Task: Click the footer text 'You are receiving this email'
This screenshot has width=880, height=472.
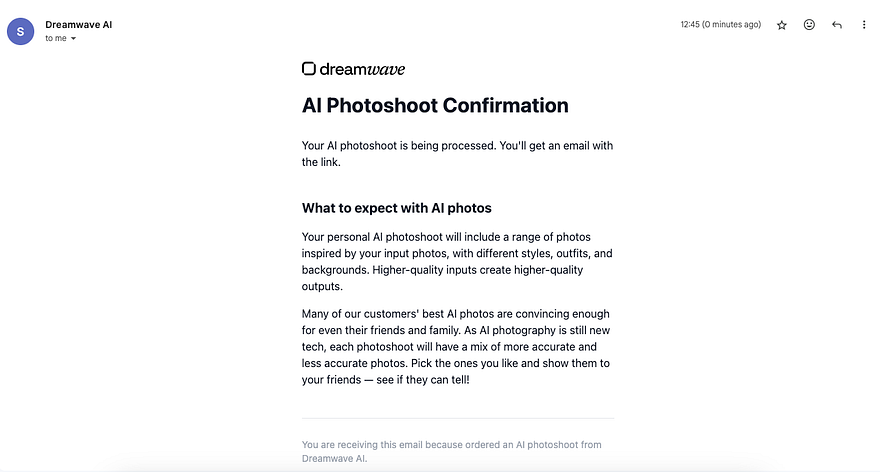Action: [x=451, y=451]
